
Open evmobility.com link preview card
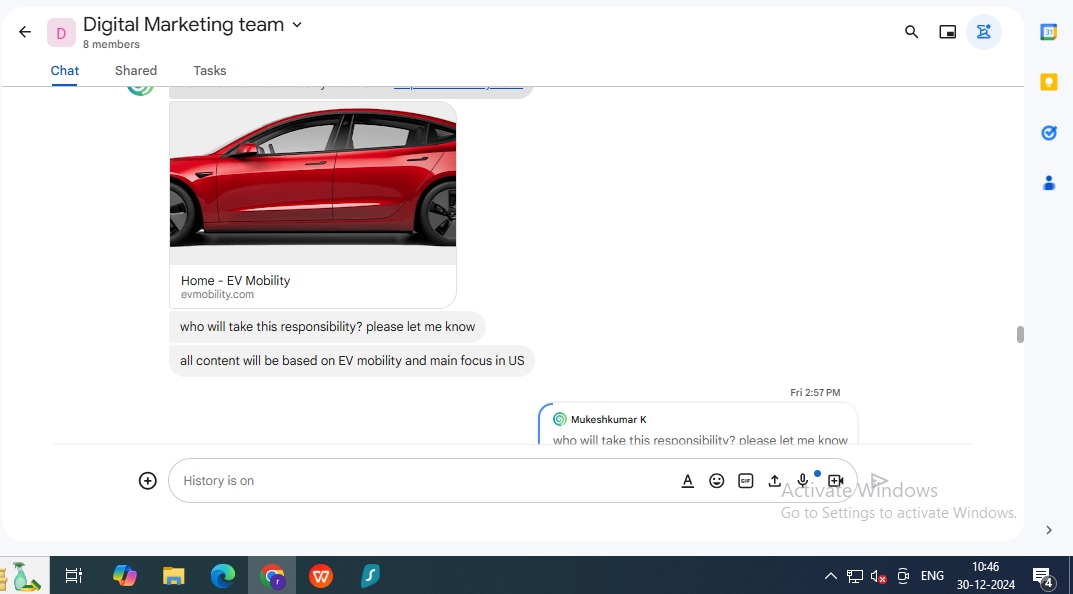tap(313, 205)
